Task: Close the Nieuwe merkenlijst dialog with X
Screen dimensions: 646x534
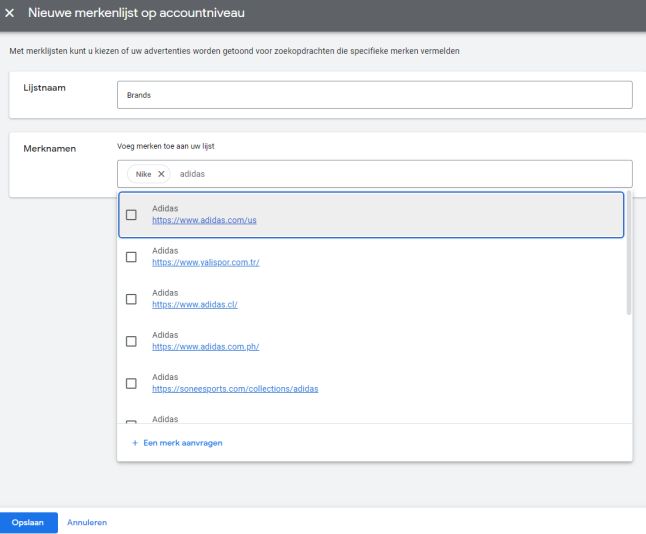Action: pyautogui.click(x=10, y=13)
